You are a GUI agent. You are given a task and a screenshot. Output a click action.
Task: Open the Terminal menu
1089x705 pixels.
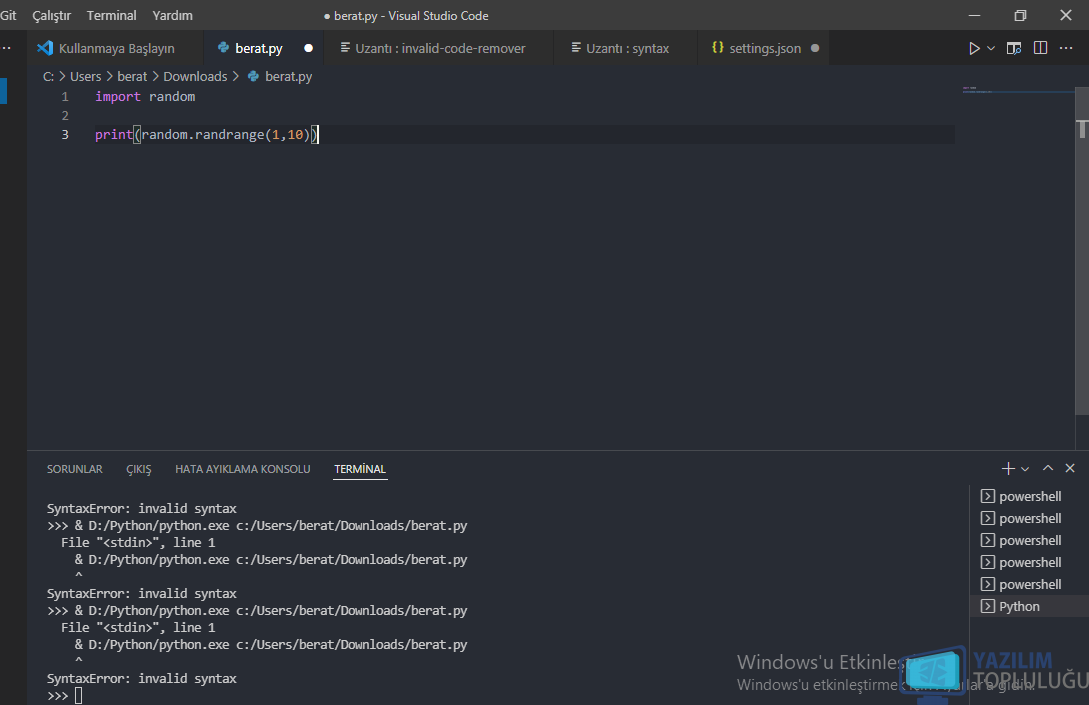tap(111, 15)
